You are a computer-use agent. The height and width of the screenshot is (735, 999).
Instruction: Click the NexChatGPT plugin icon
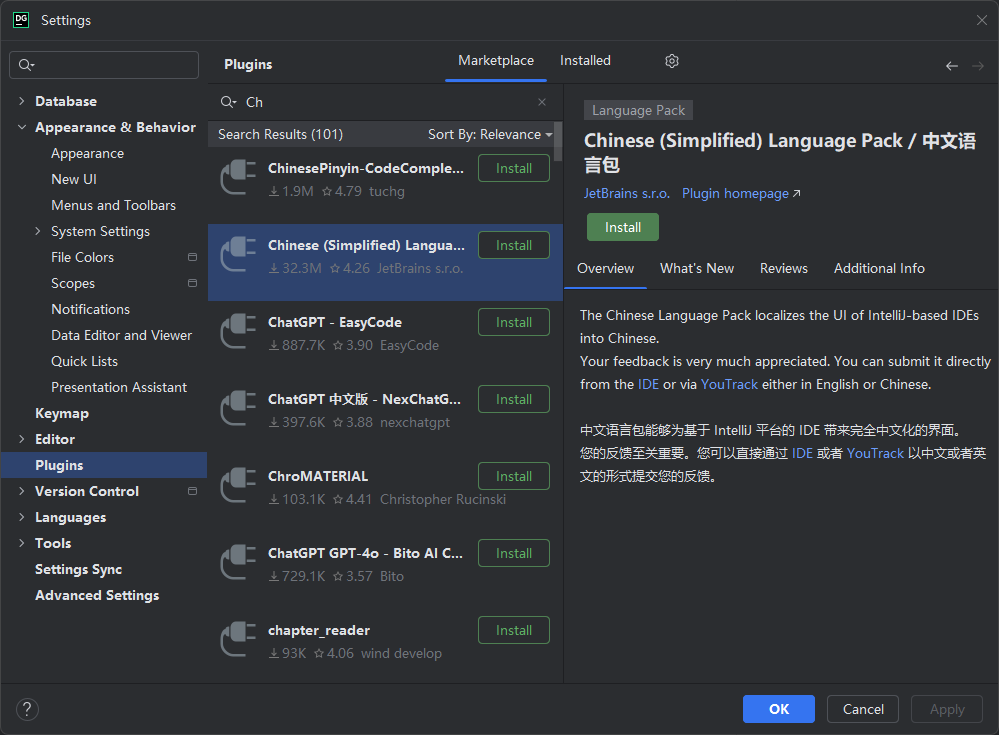(238, 408)
